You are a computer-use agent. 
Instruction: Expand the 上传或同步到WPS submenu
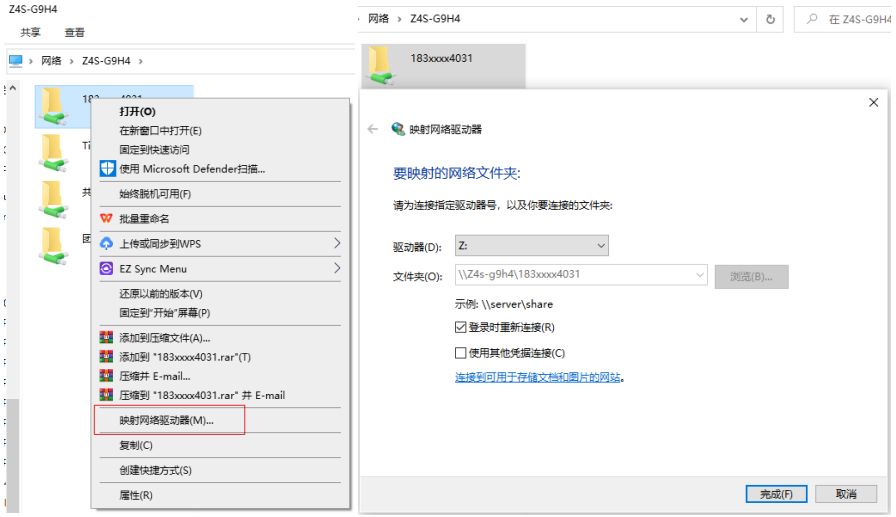(x=337, y=243)
